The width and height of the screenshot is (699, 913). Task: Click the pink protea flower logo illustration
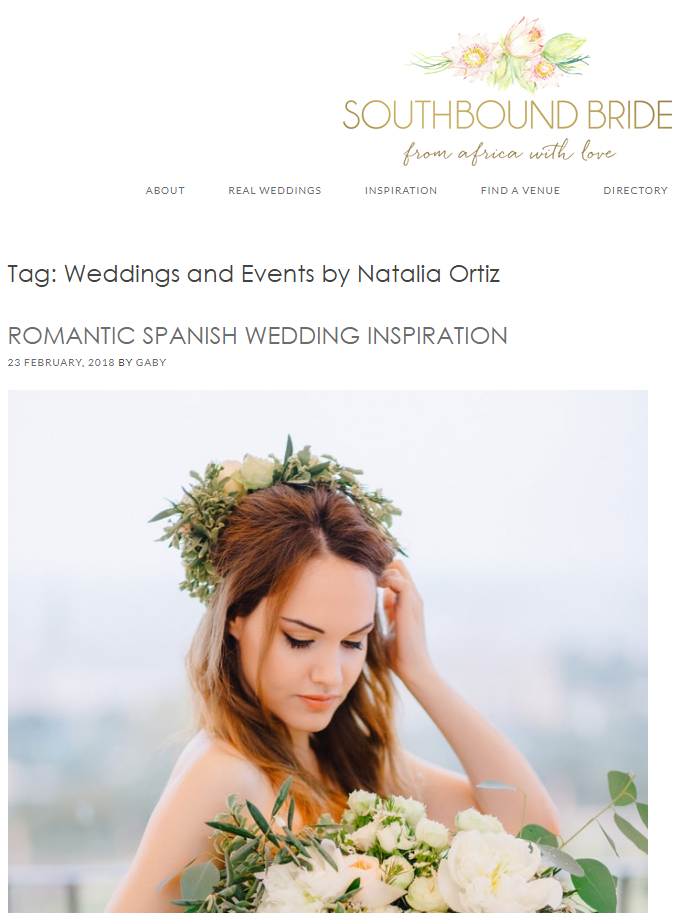[x=501, y=54]
